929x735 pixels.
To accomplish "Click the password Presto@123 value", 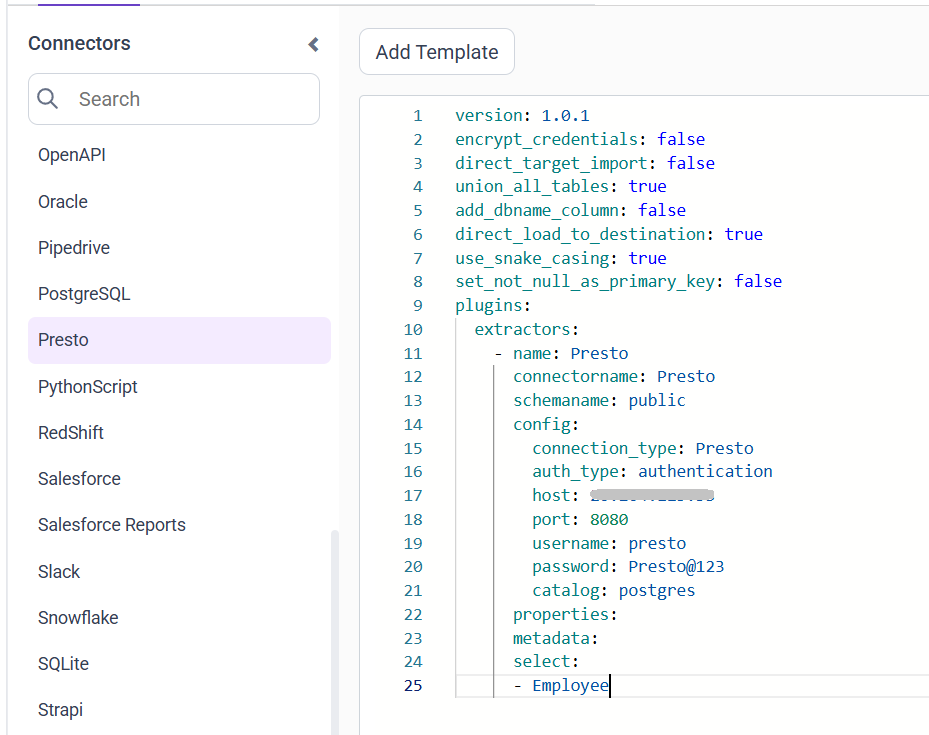I will pos(676,567).
